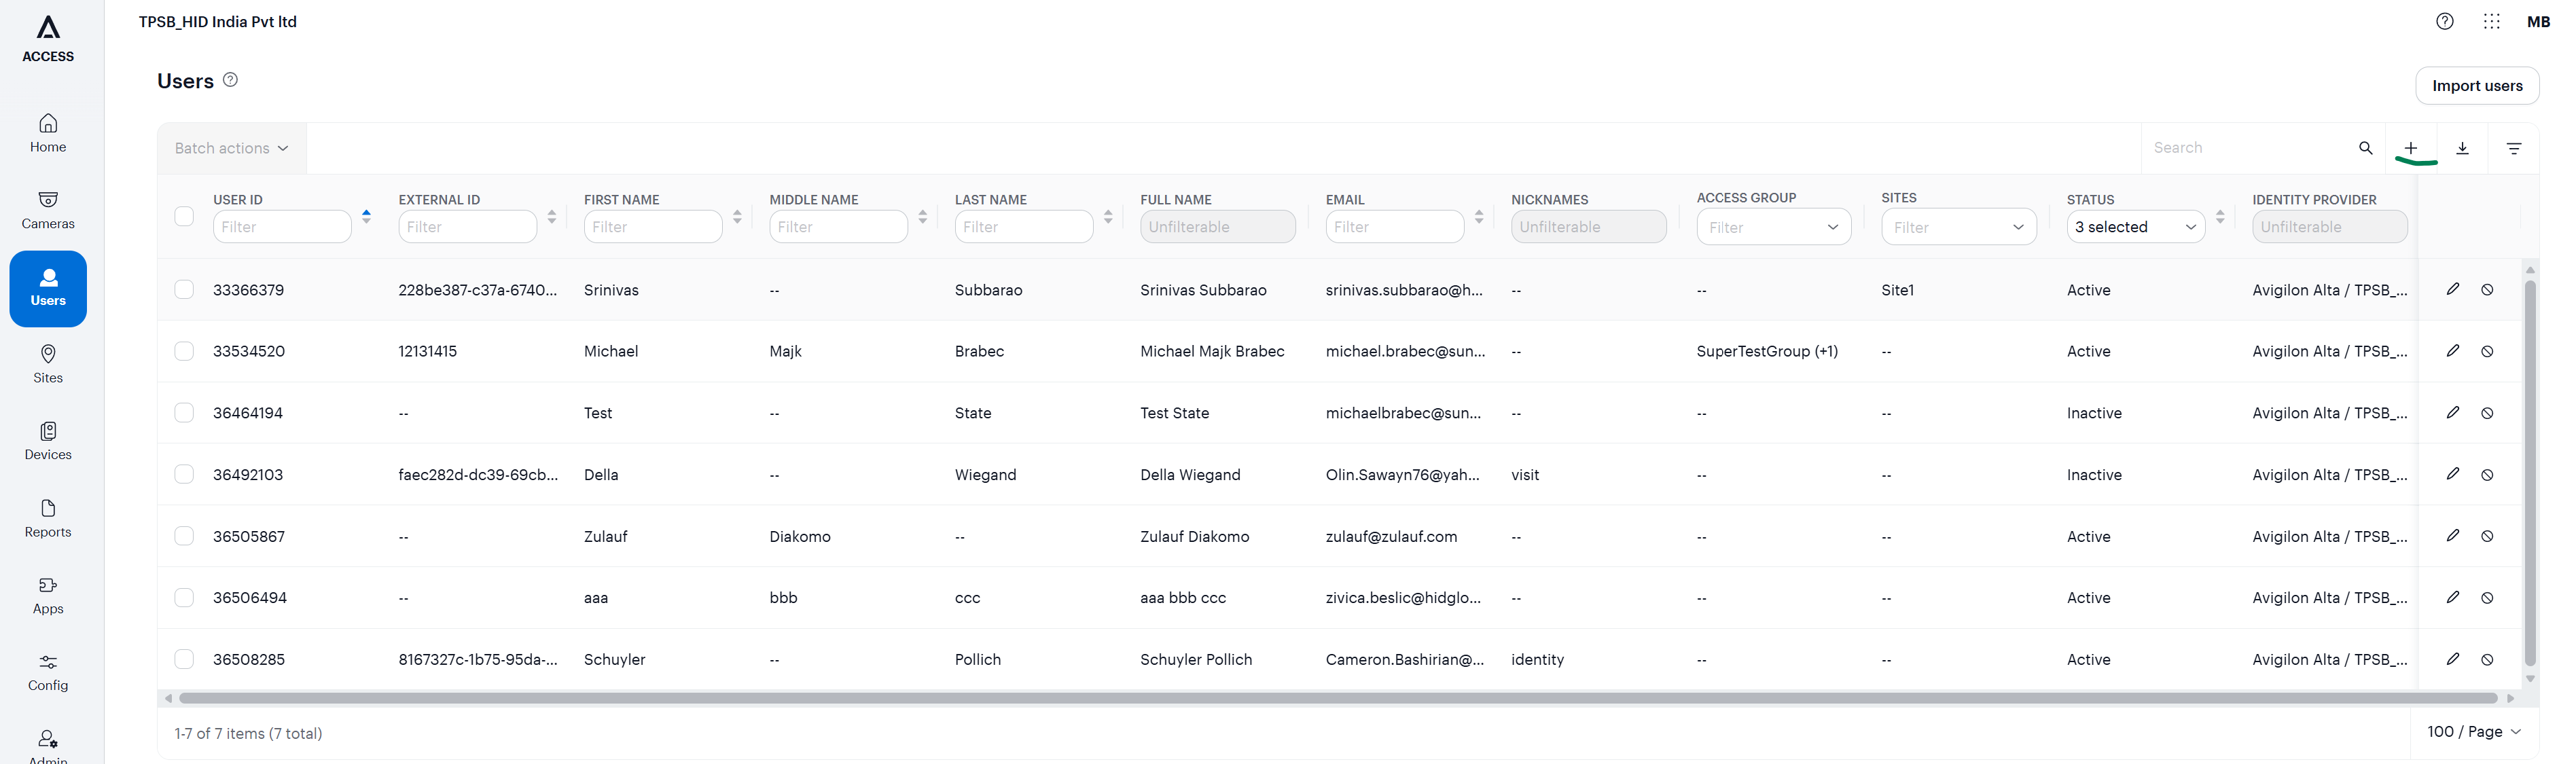This screenshot has height=764, width=2576.
Task: Edit user Michael Majk Brabec pencil icon
Action: click(x=2453, y=351)
